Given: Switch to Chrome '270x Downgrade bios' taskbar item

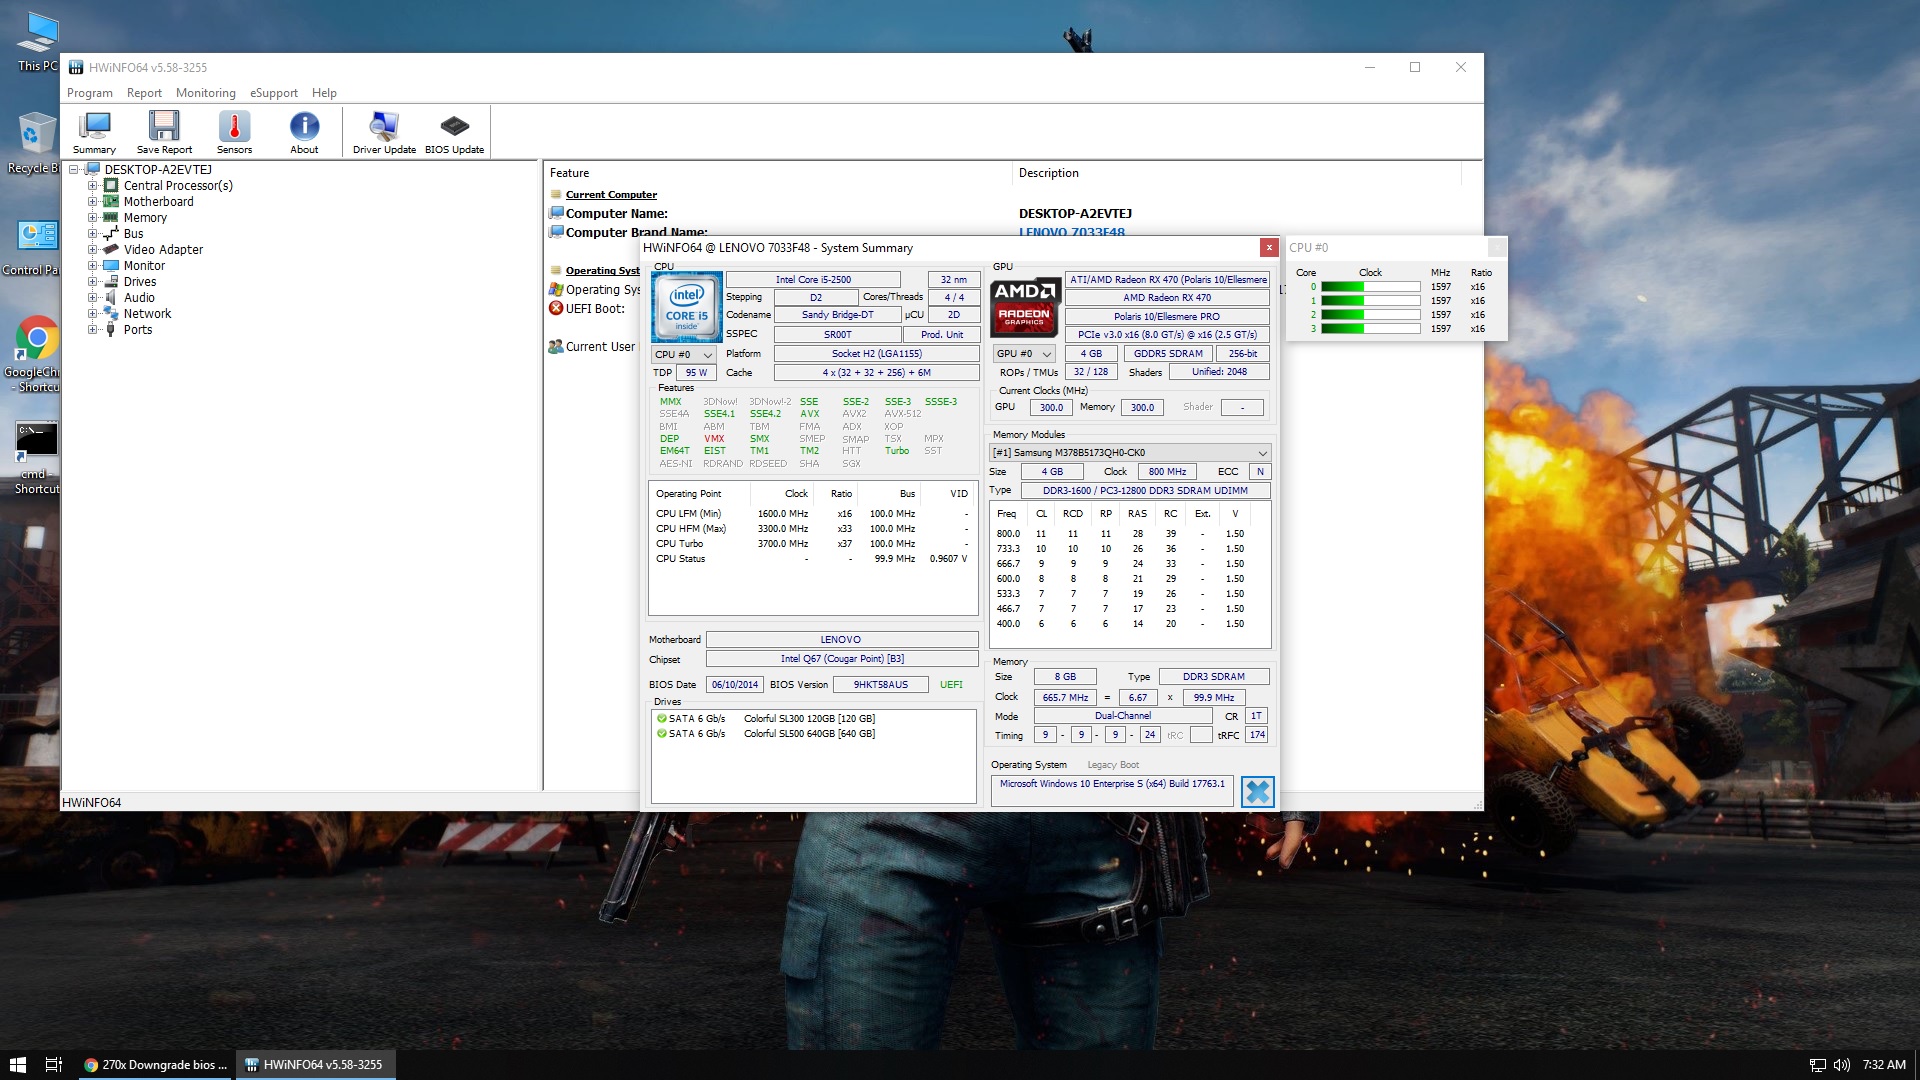Looking at the screenshot, I should [156, 1065].
